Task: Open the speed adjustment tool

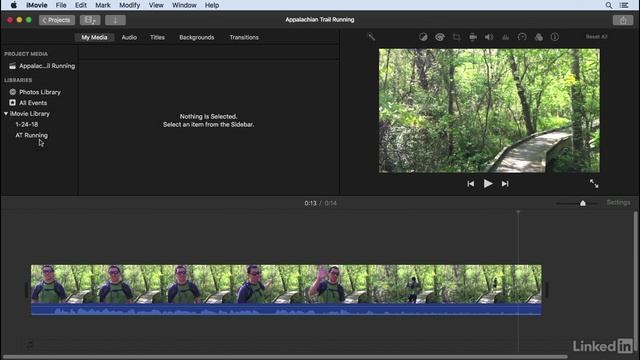Action: [522, 37]
